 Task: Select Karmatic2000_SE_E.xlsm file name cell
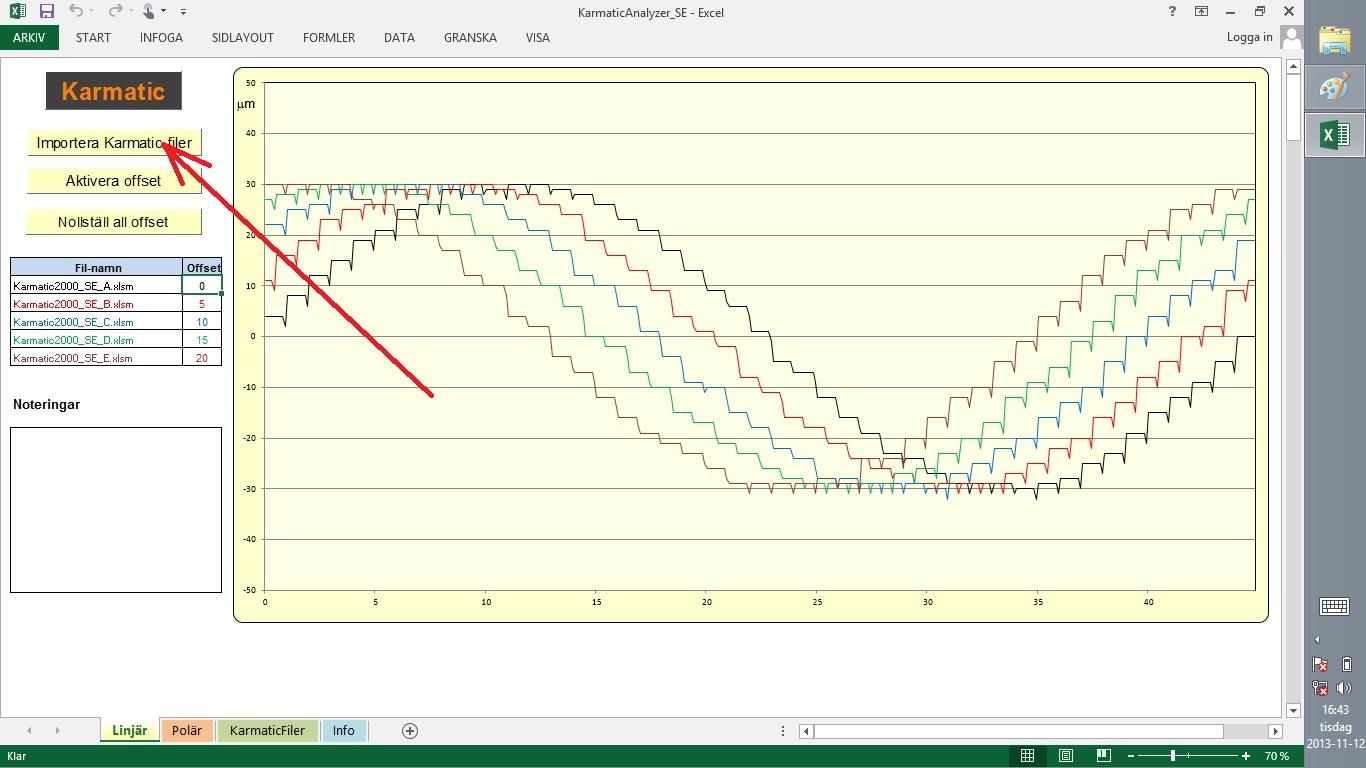pyautogui.click(x=96, y=358)
